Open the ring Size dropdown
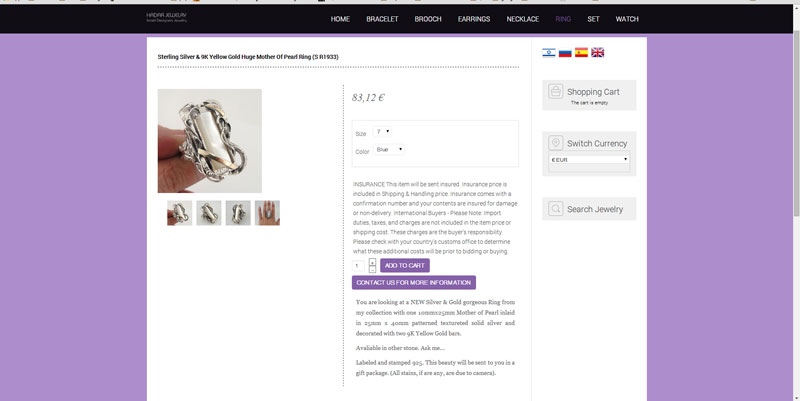800x401 pixels. (383, 132)
